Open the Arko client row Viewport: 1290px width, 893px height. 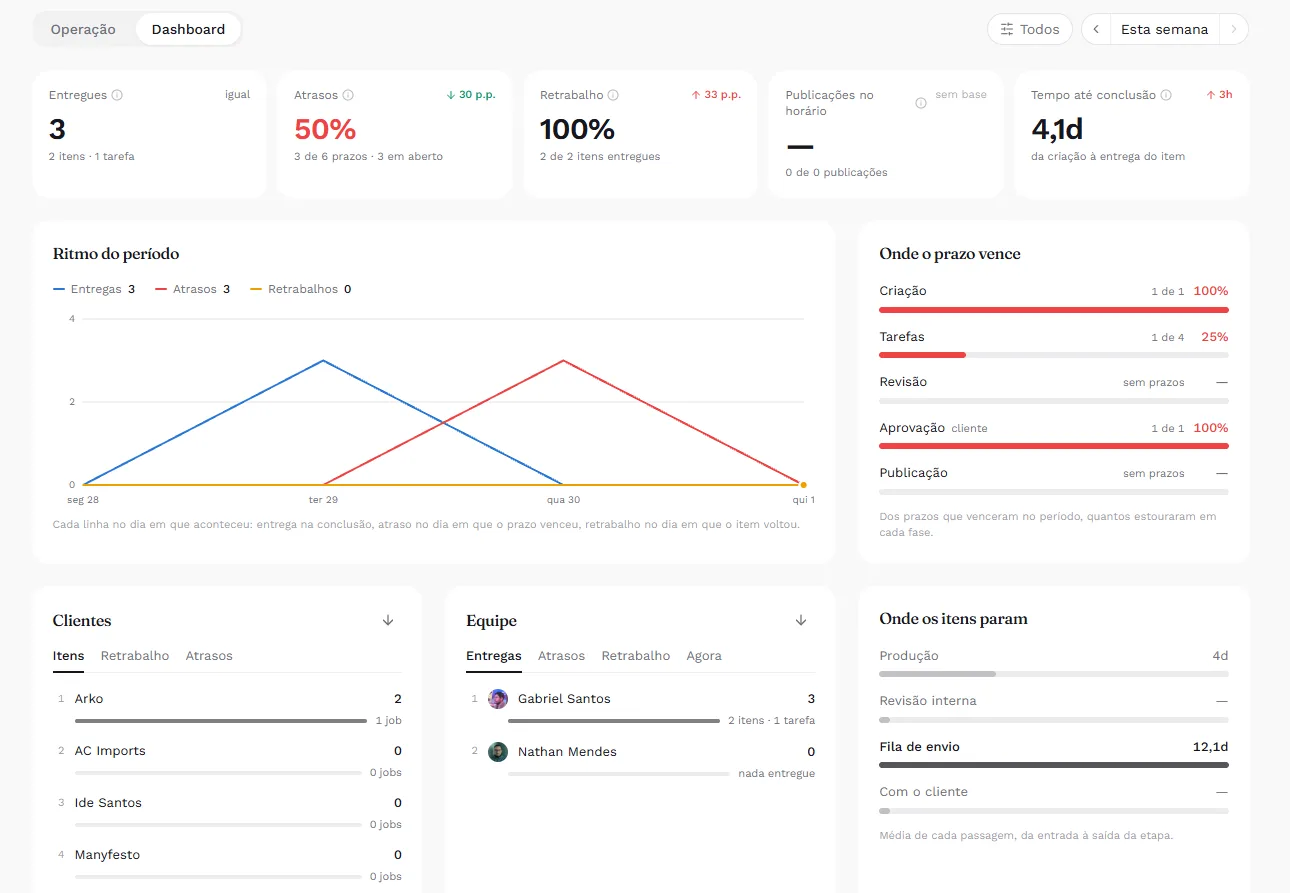[x=228, y=708]
